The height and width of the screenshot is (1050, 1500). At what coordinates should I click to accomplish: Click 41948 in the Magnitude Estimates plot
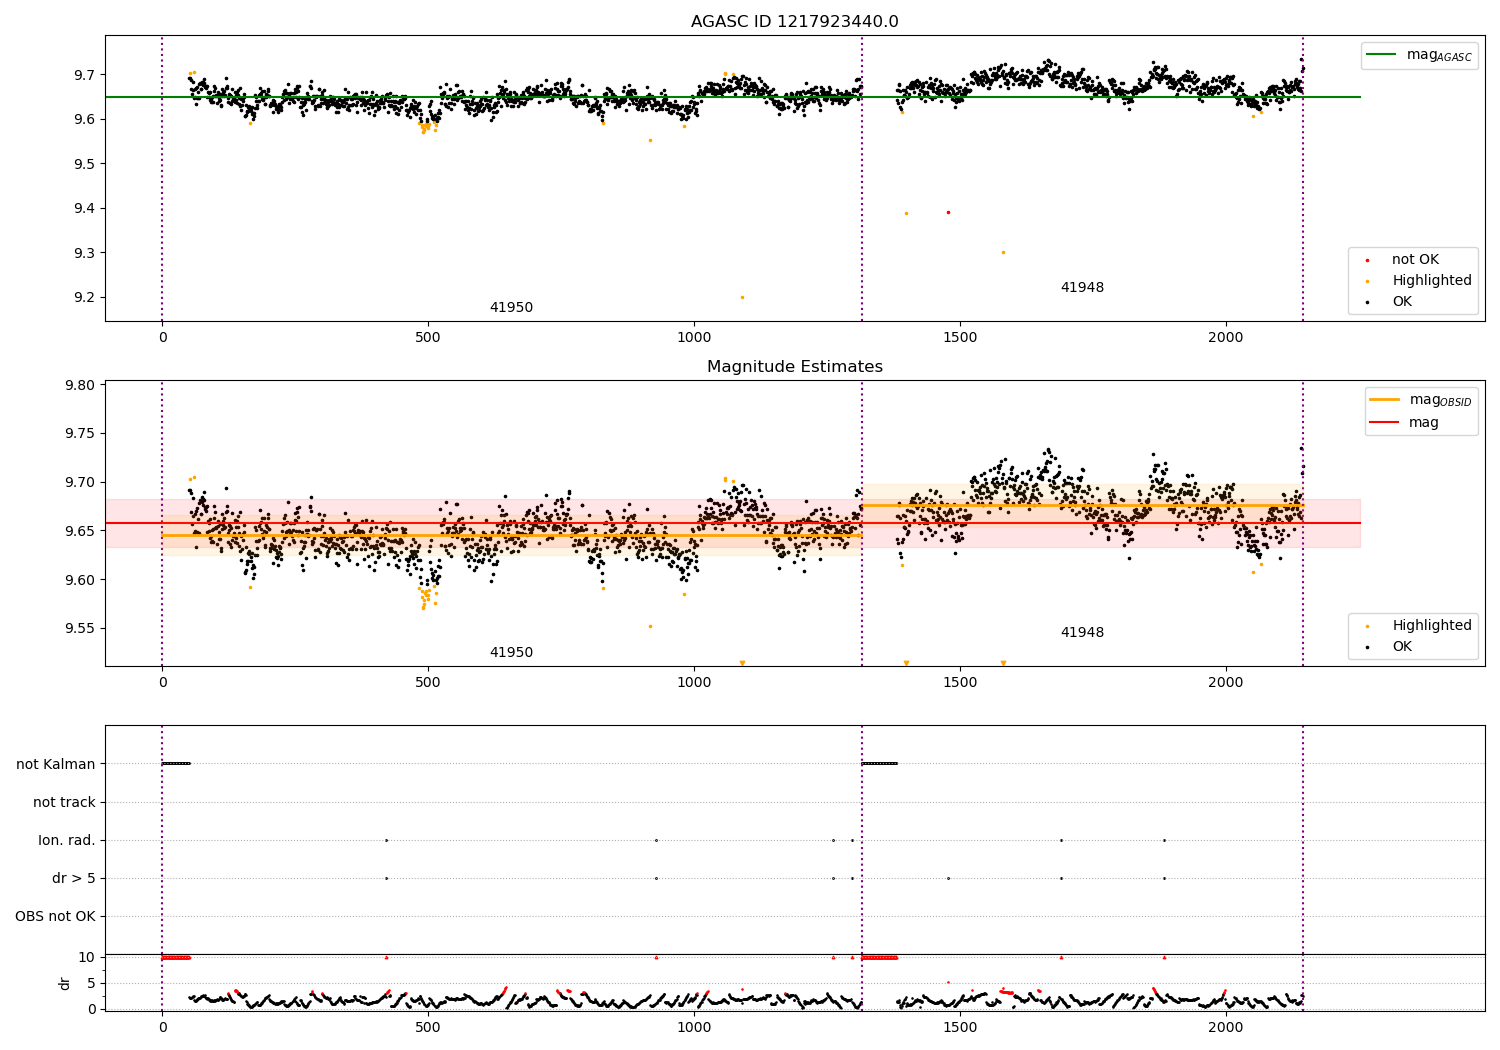[1082, 633]
